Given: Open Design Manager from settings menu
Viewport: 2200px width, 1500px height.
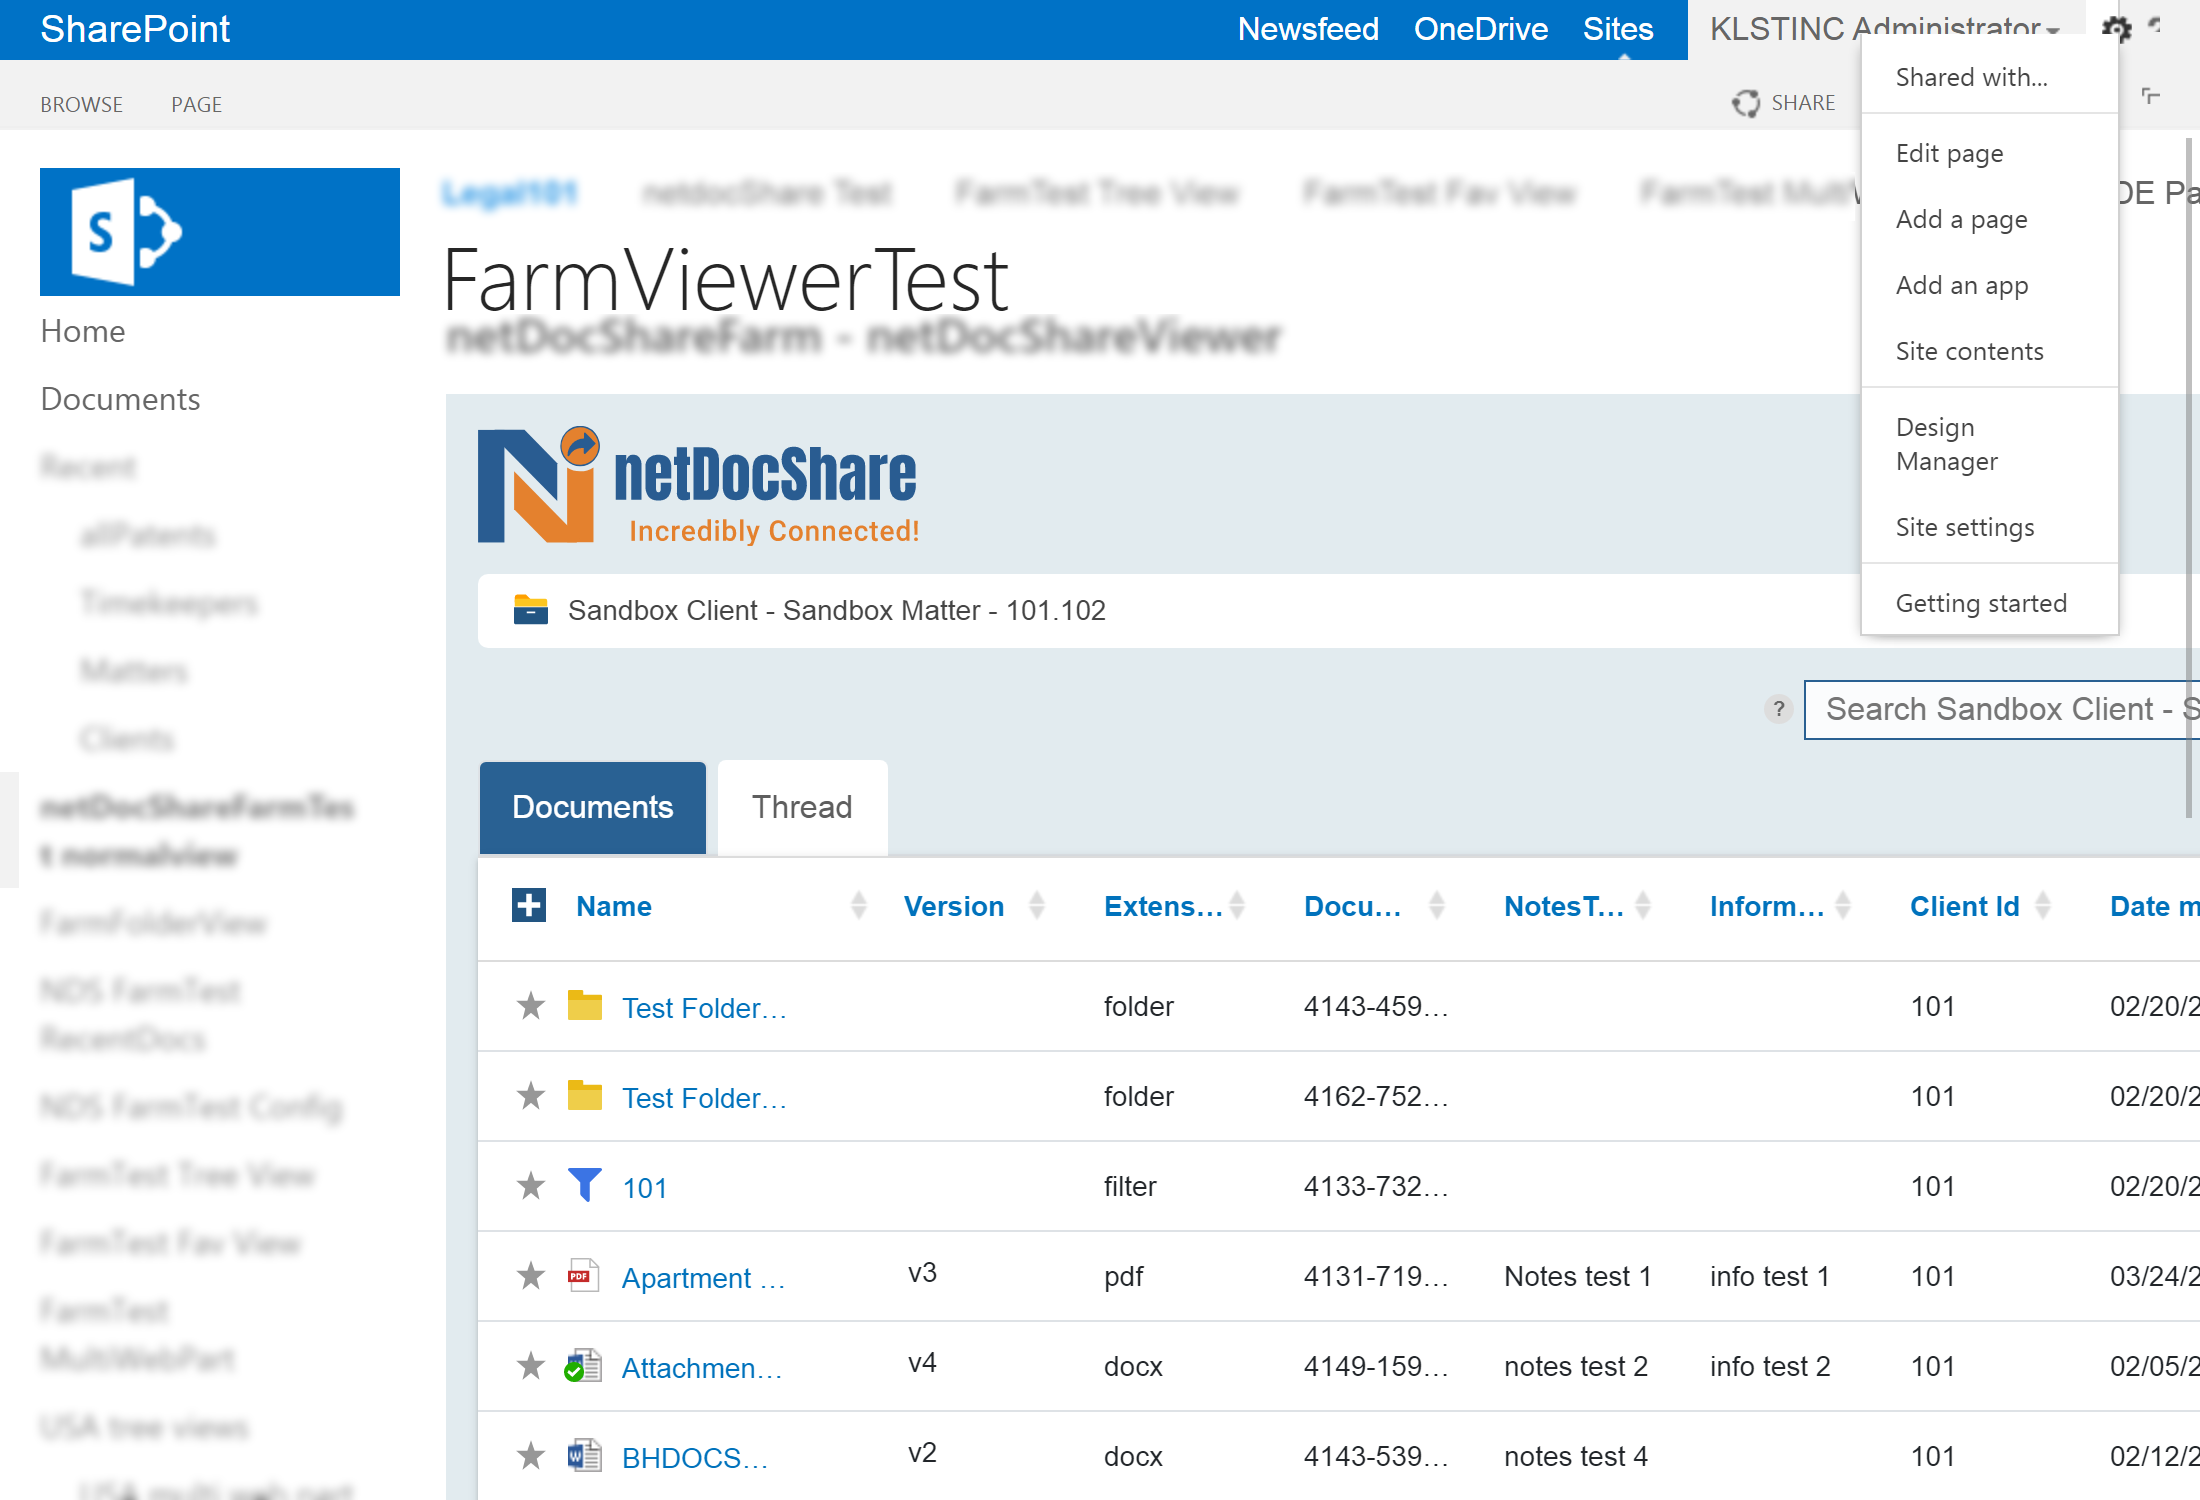Looking at the screenshot, I should [x=1946, y=444].
